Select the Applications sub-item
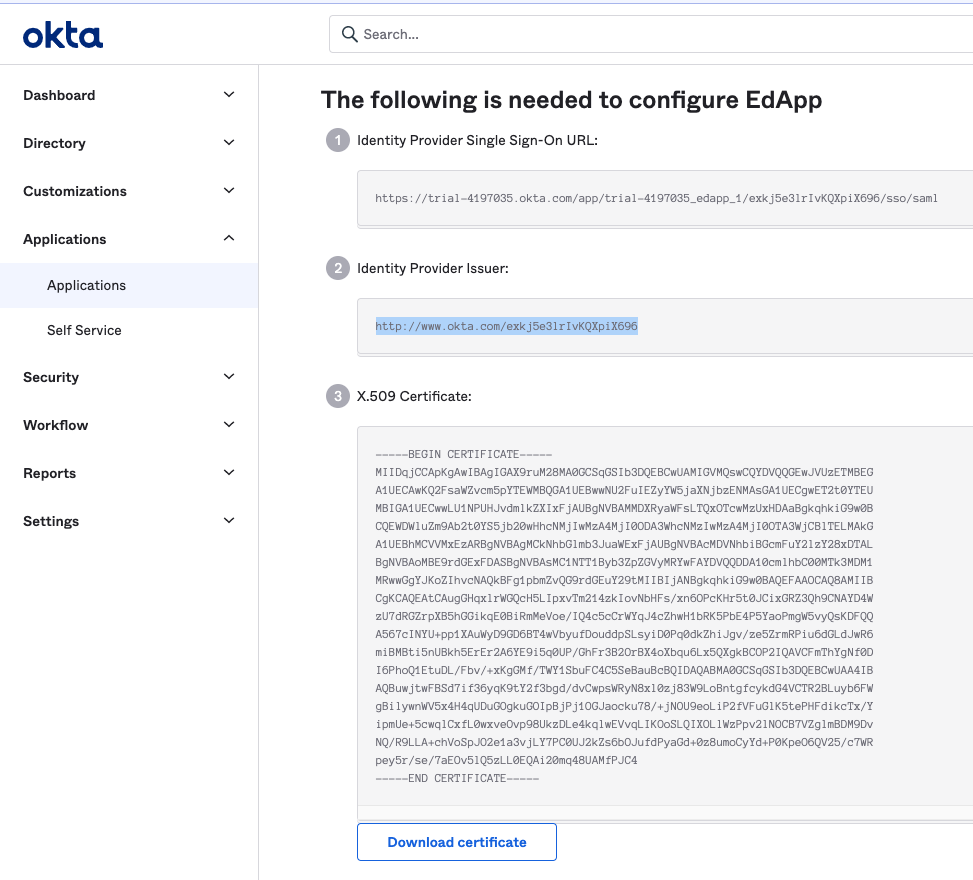973x880 pixels. coord(129,285)
